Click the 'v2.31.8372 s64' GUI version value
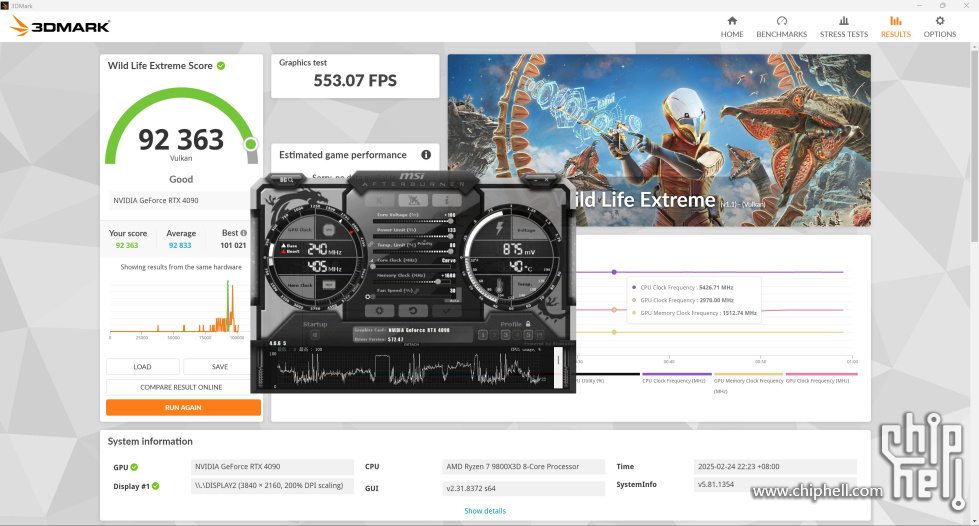Viewport: 979px width, 526px height. point(523,489)
